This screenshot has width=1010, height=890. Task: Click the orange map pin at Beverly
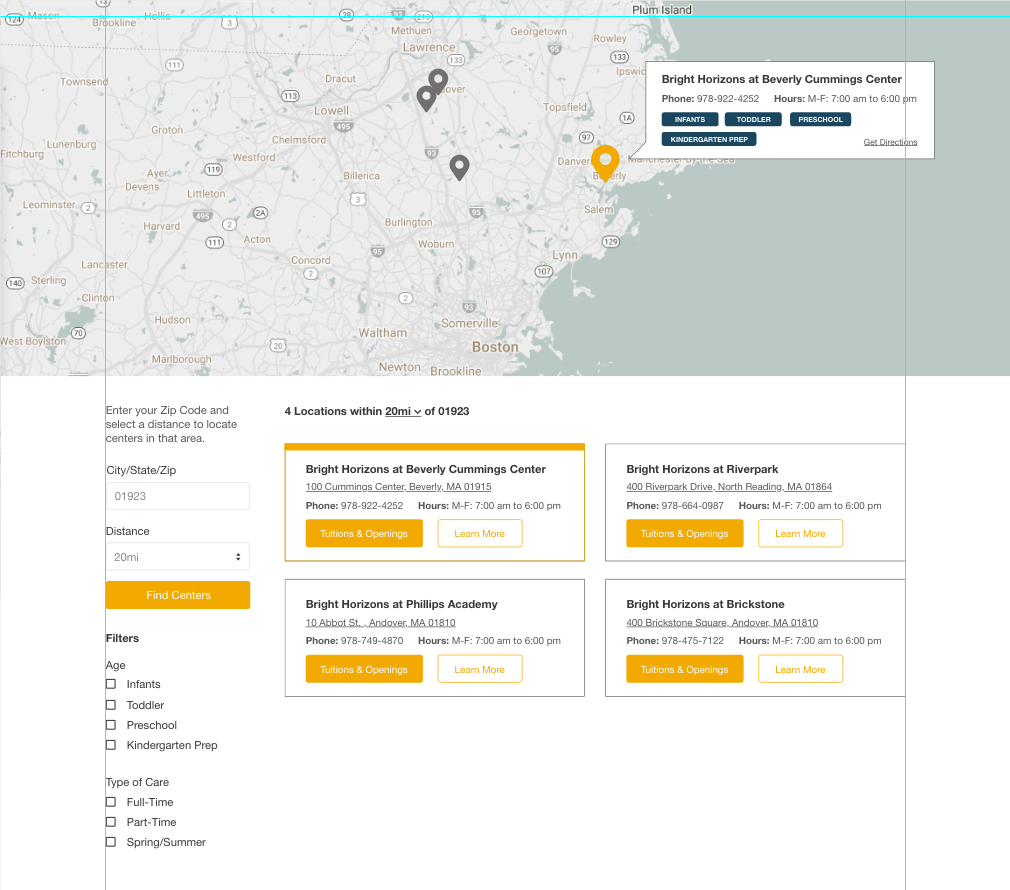(x=605, y=162)
